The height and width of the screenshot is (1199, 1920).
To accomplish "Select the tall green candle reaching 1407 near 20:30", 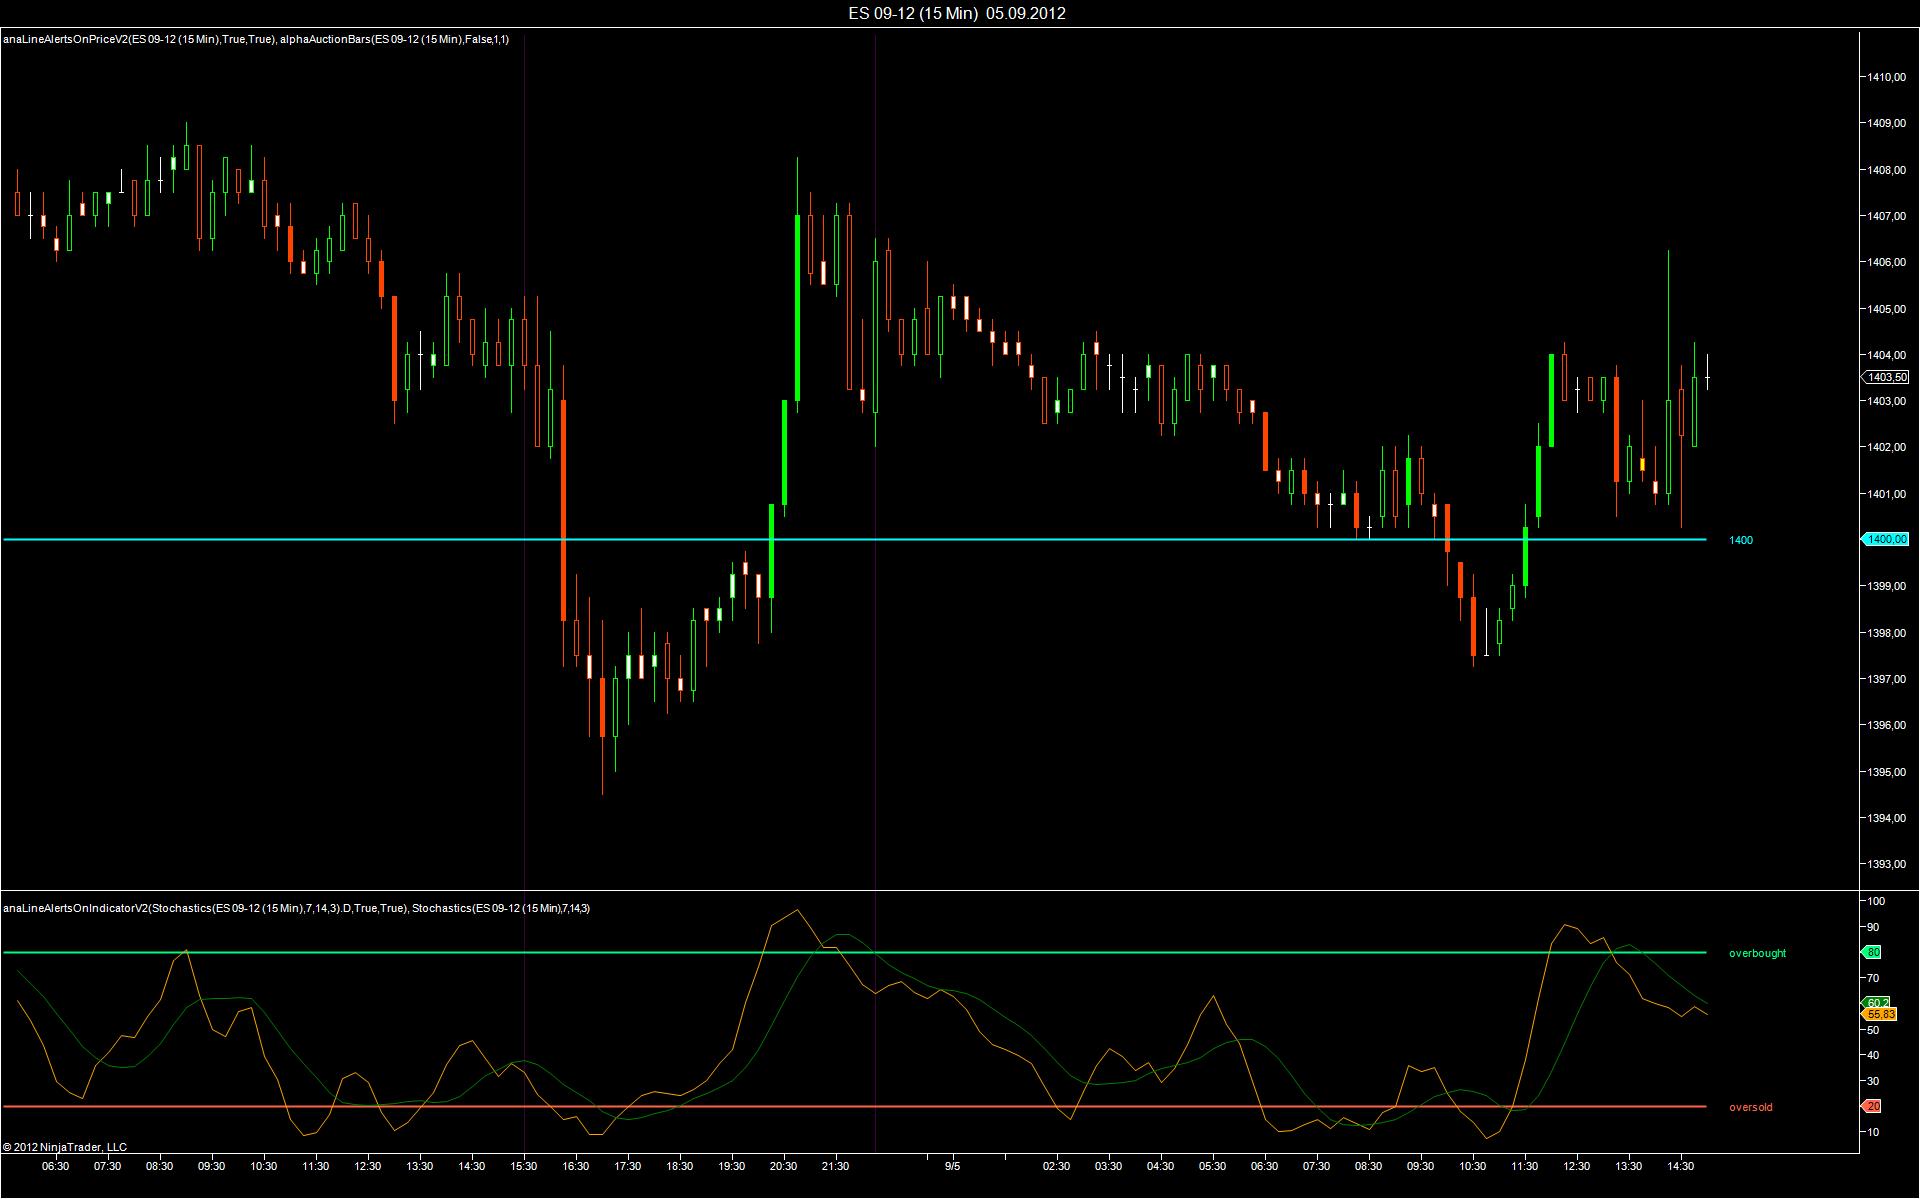I will pyautogui.click(x=797, y=308).
